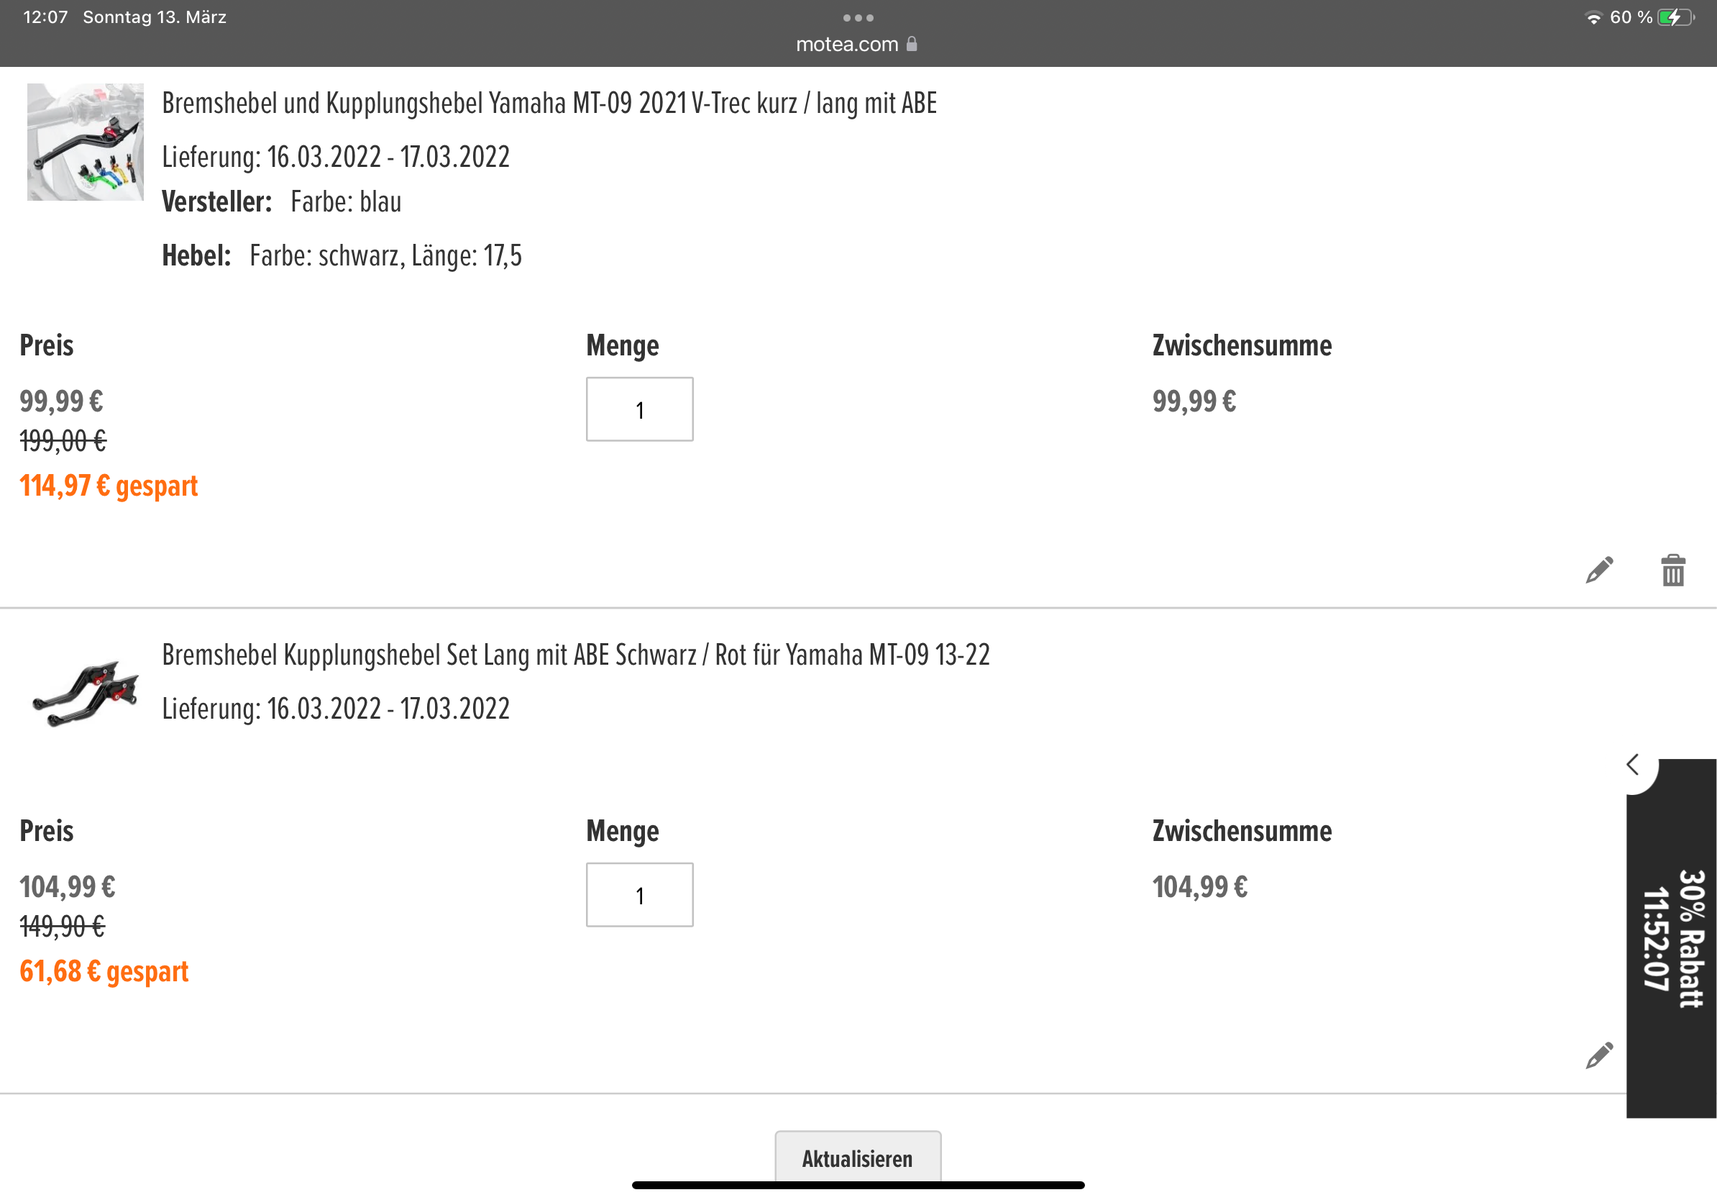Open the black/red lever set thumbnail
This screenshot has width=1717, height=1200.
(x=85, y=692)
